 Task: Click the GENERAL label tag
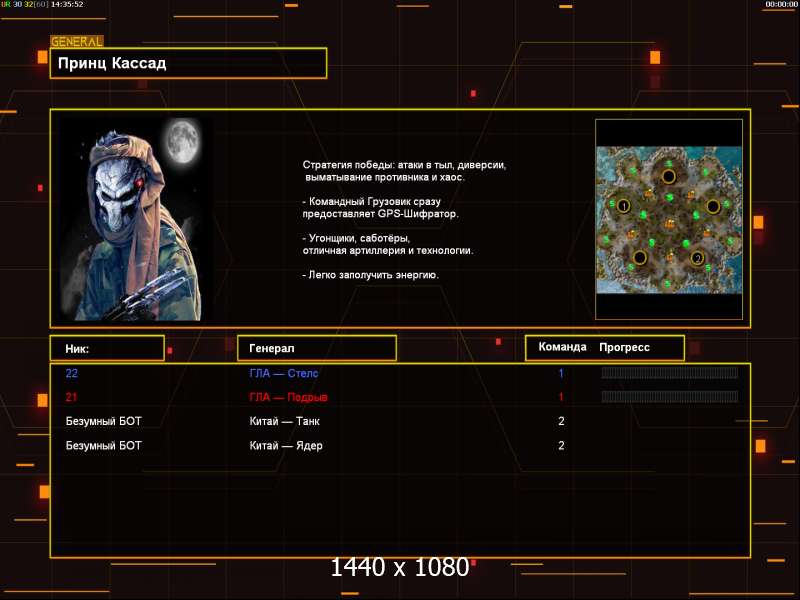[x=77, y=41]
